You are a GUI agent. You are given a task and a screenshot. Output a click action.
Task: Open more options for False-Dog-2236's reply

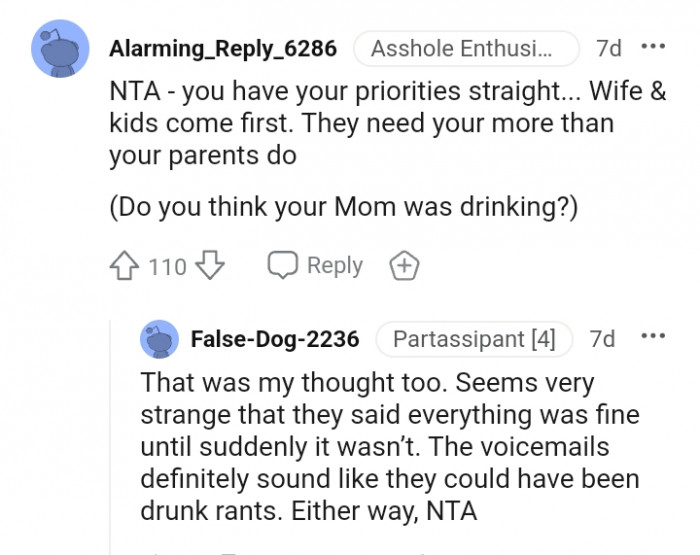click(x=653, y=338)
